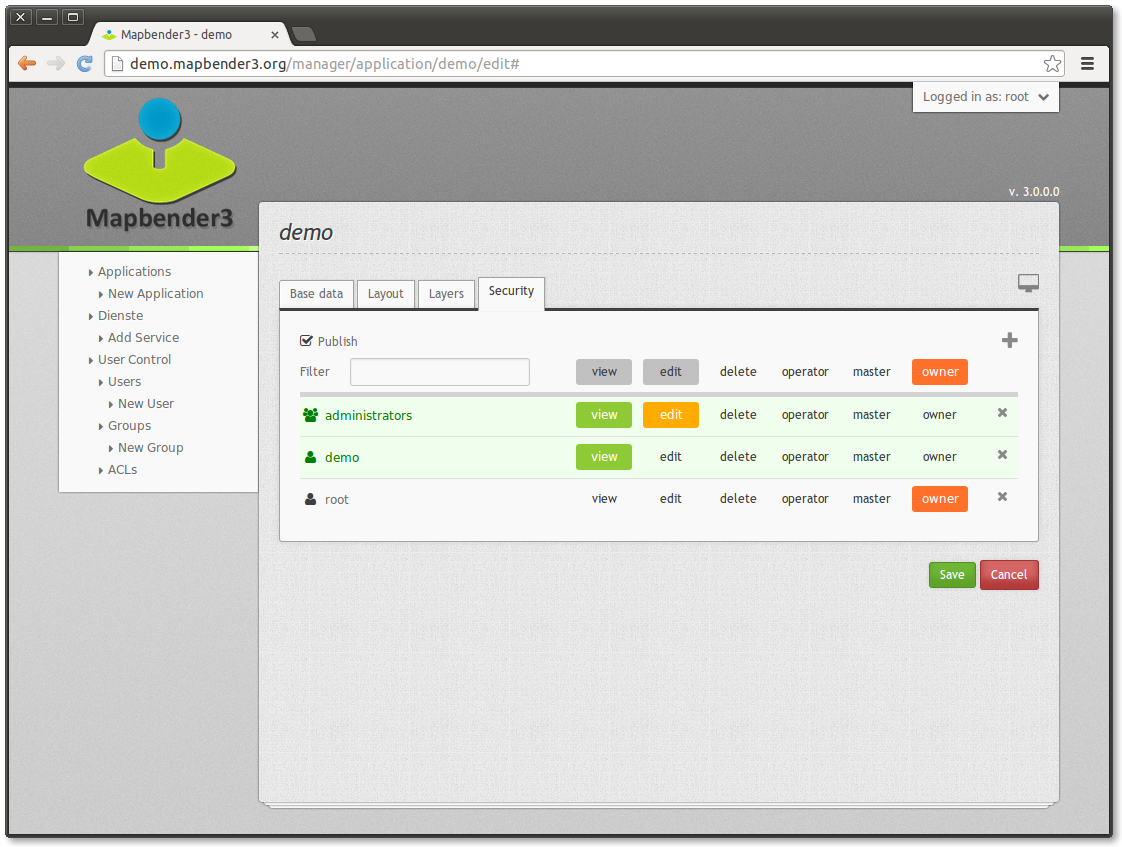Remove the administrators row with its X
This screenshot has height=847, width=1122.
pyautogui.click(x=1003, y=413)
